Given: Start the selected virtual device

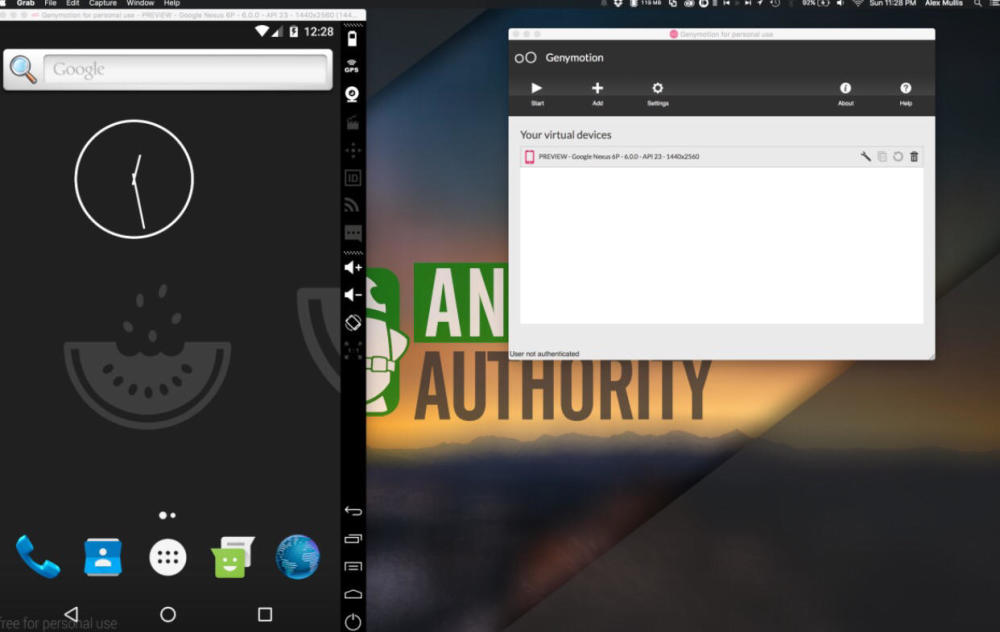Looking at the screenshot, I should click(537, 92).
